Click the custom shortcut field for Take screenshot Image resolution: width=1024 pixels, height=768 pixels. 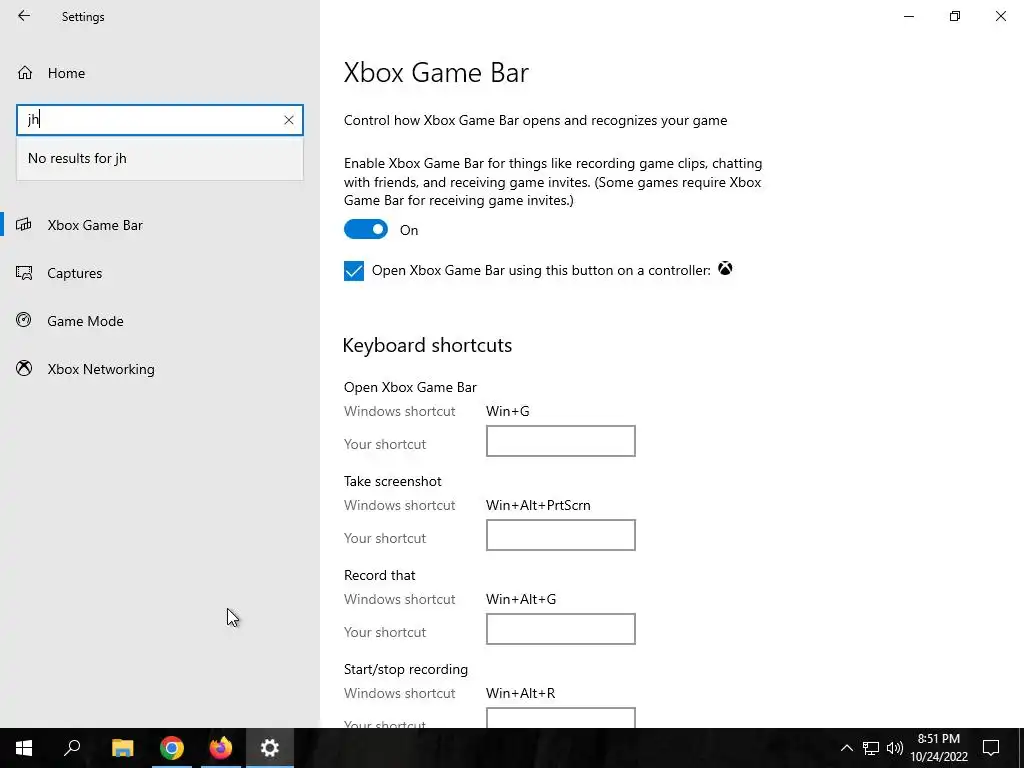click(560, 536)
